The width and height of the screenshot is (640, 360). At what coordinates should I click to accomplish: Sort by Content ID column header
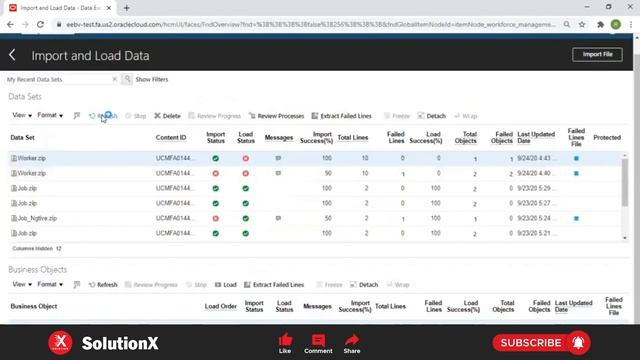(x=171, y=138)
